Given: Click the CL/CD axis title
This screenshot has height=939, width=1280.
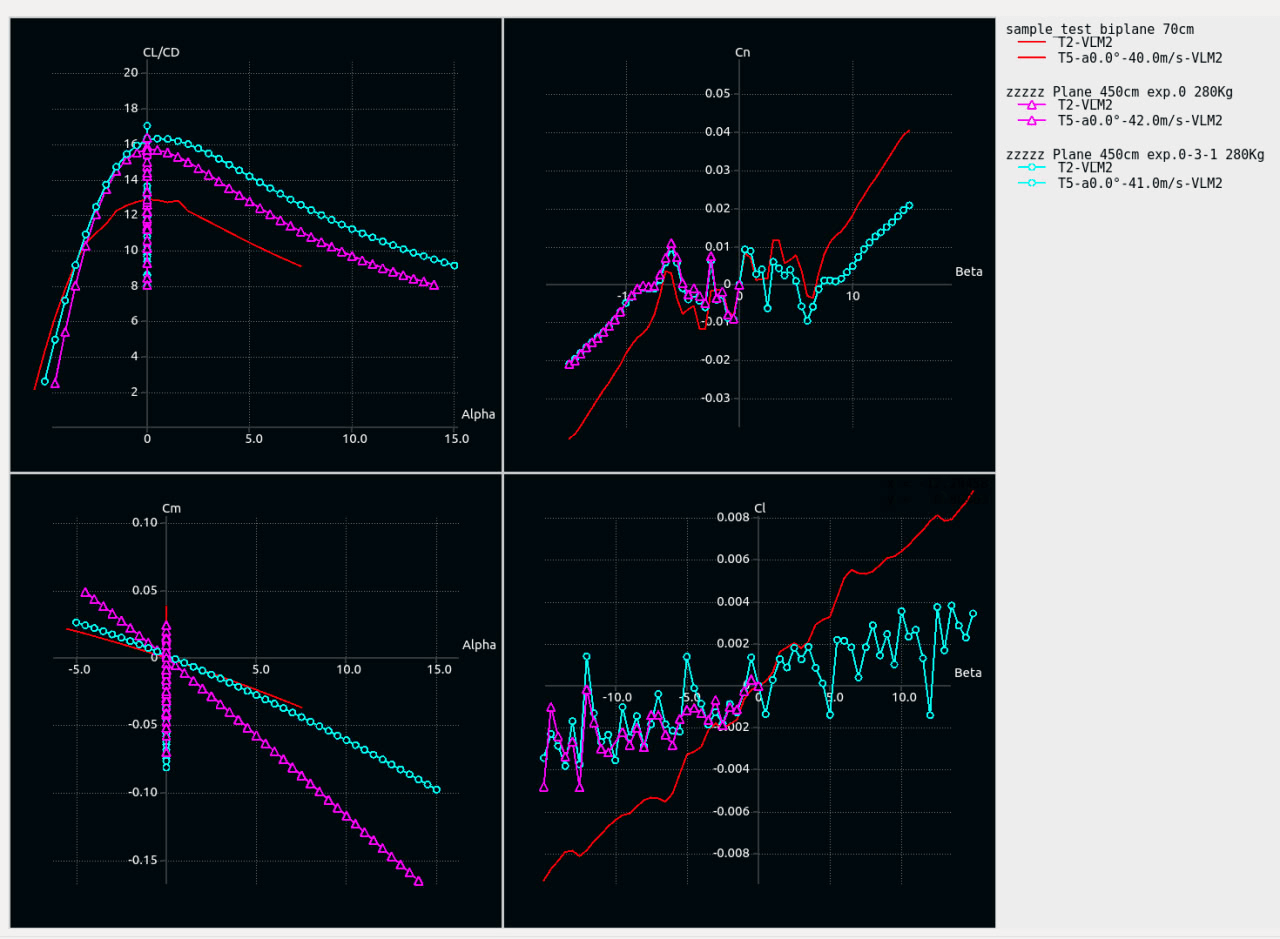Looking at the screenshot, I should coord(161,52).
